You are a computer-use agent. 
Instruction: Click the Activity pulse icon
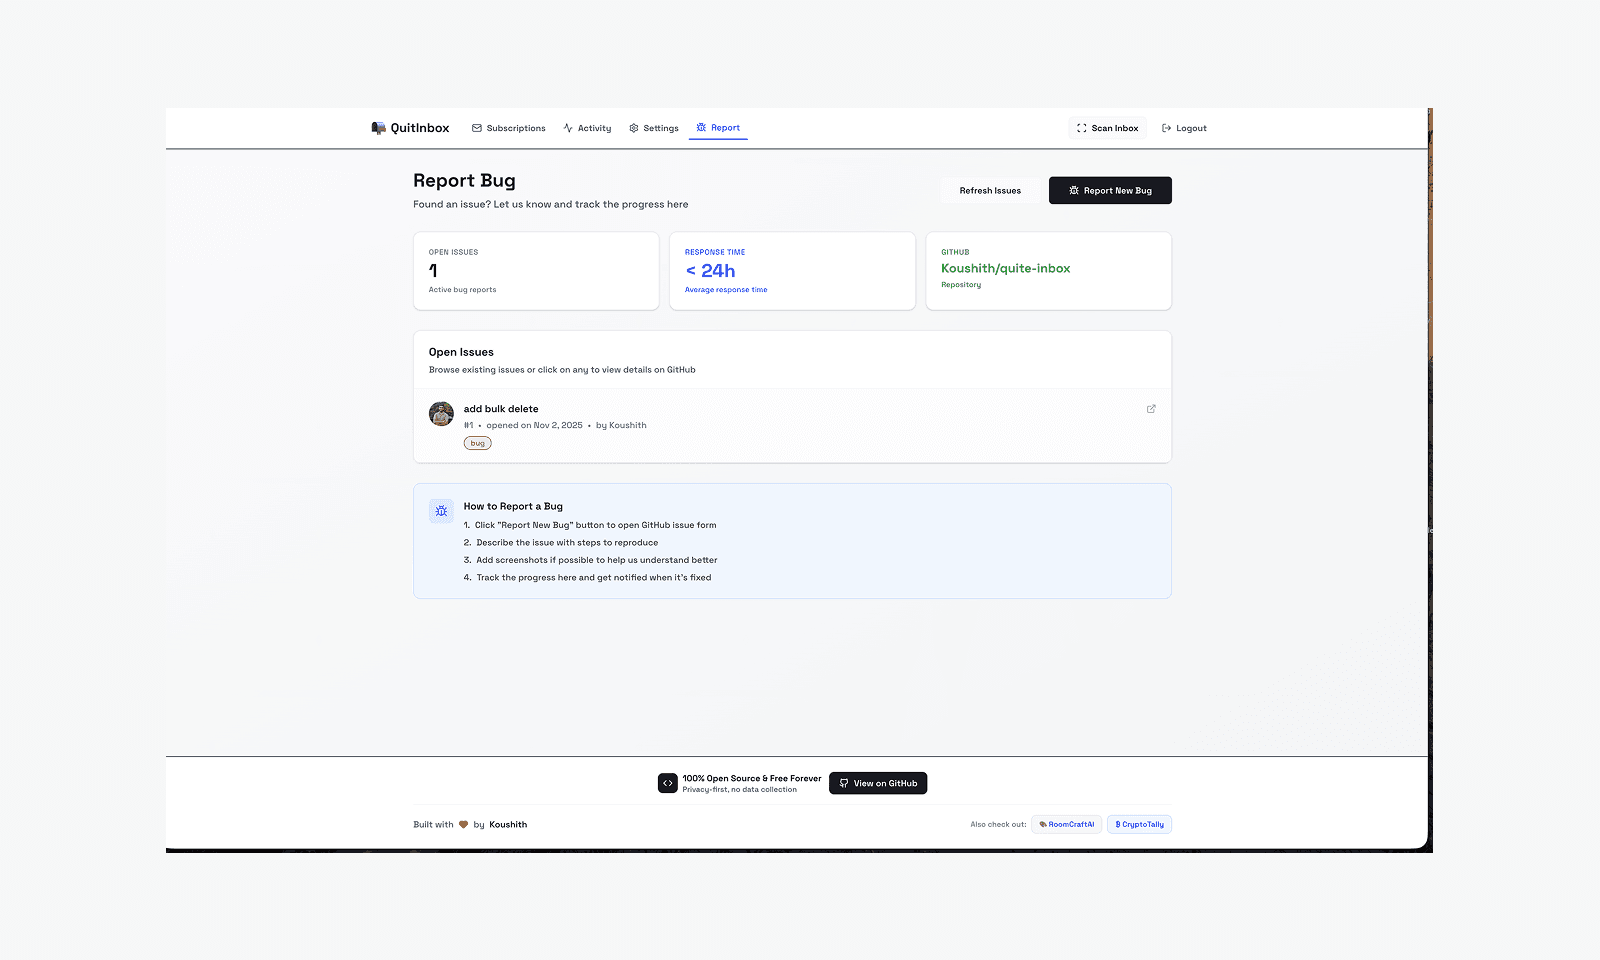568,128
